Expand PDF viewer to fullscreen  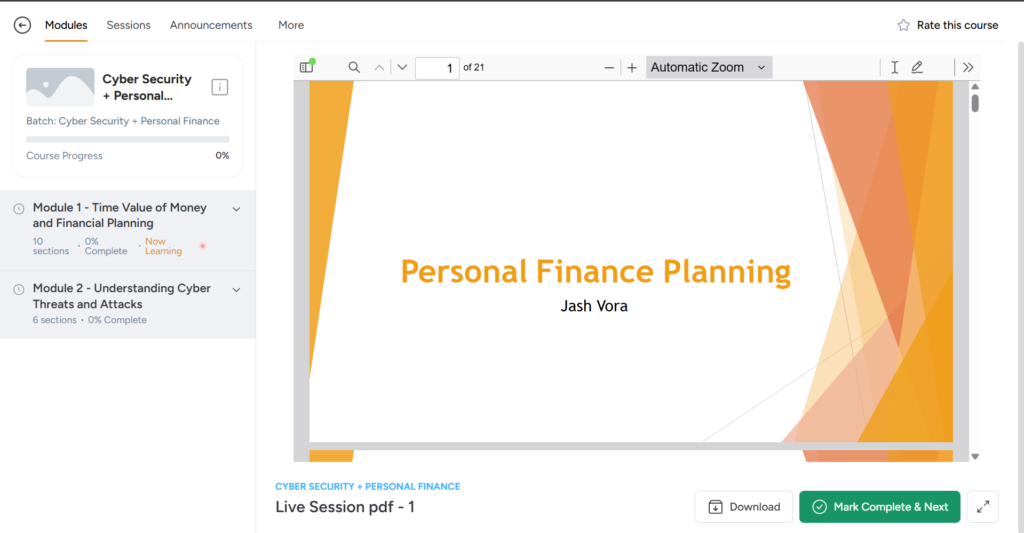(x=983, y=507)
